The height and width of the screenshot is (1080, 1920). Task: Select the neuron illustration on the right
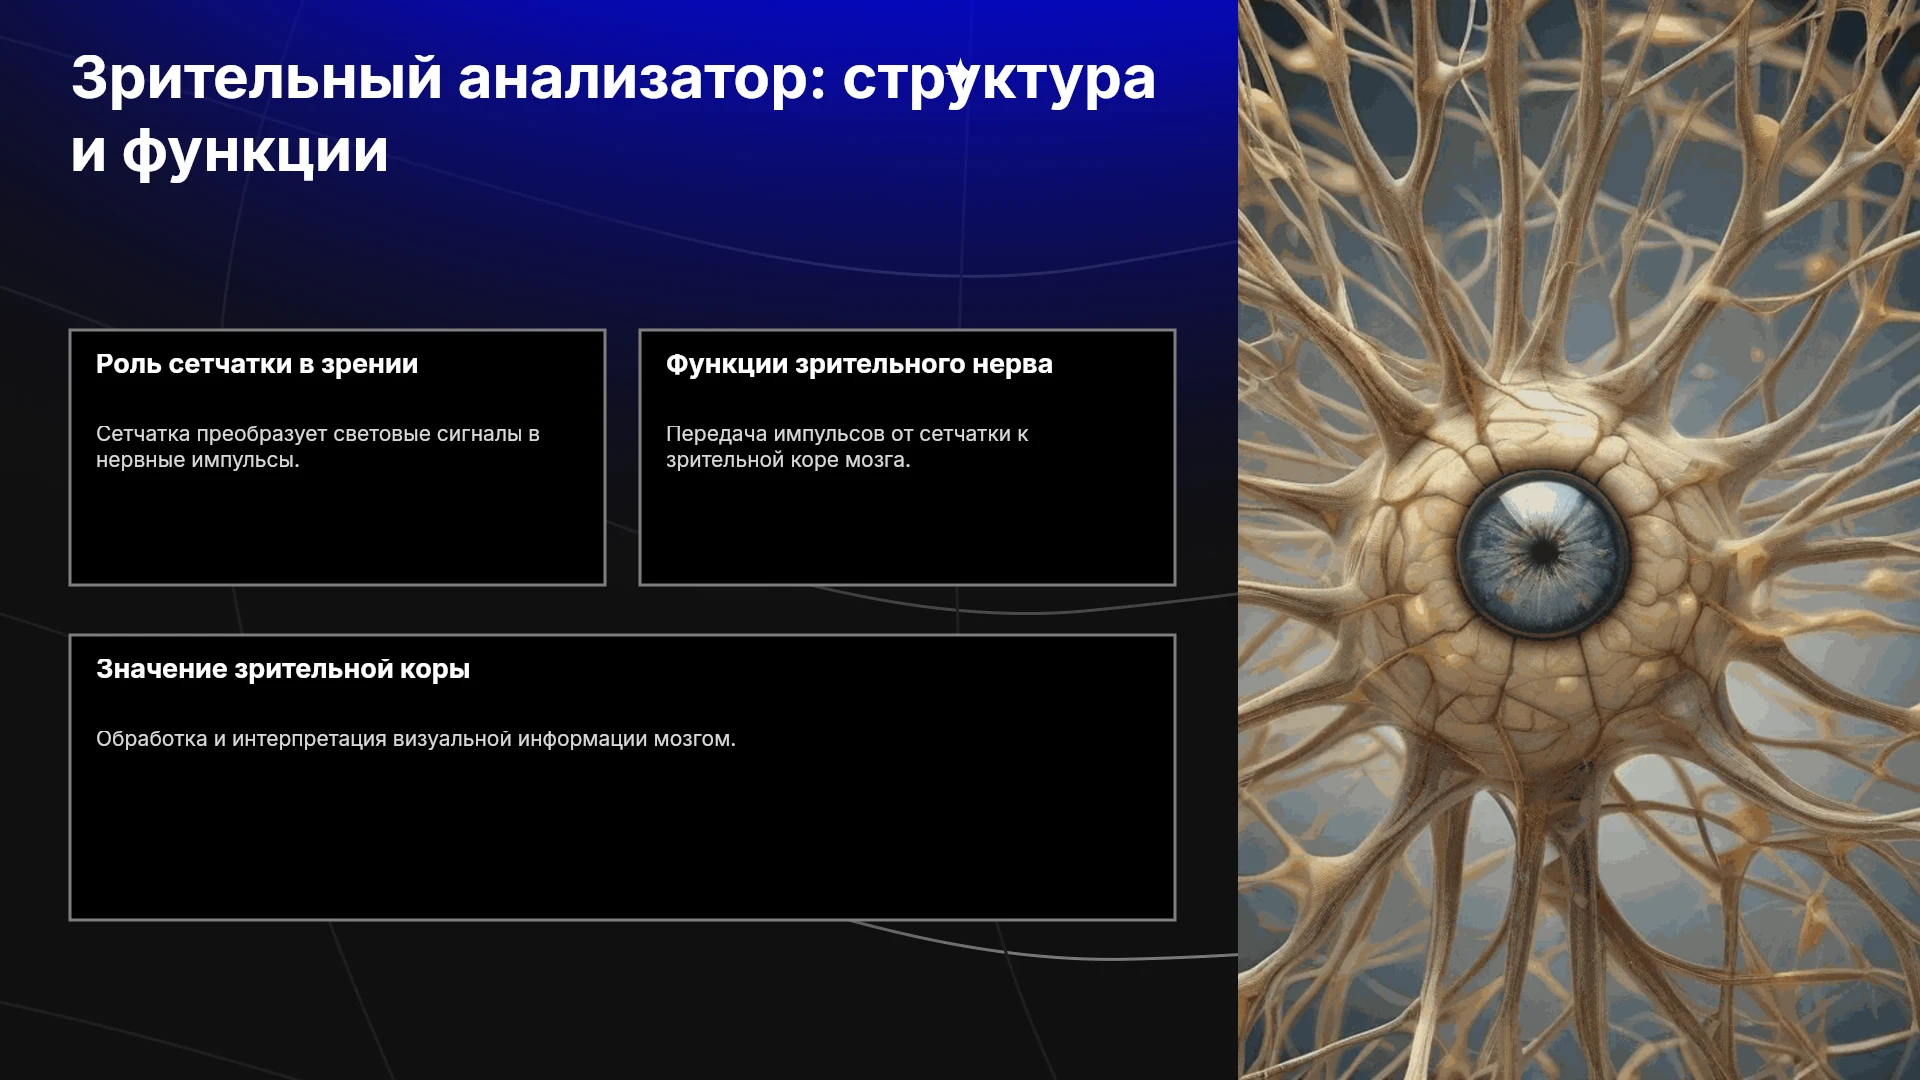coord(1579,540)
